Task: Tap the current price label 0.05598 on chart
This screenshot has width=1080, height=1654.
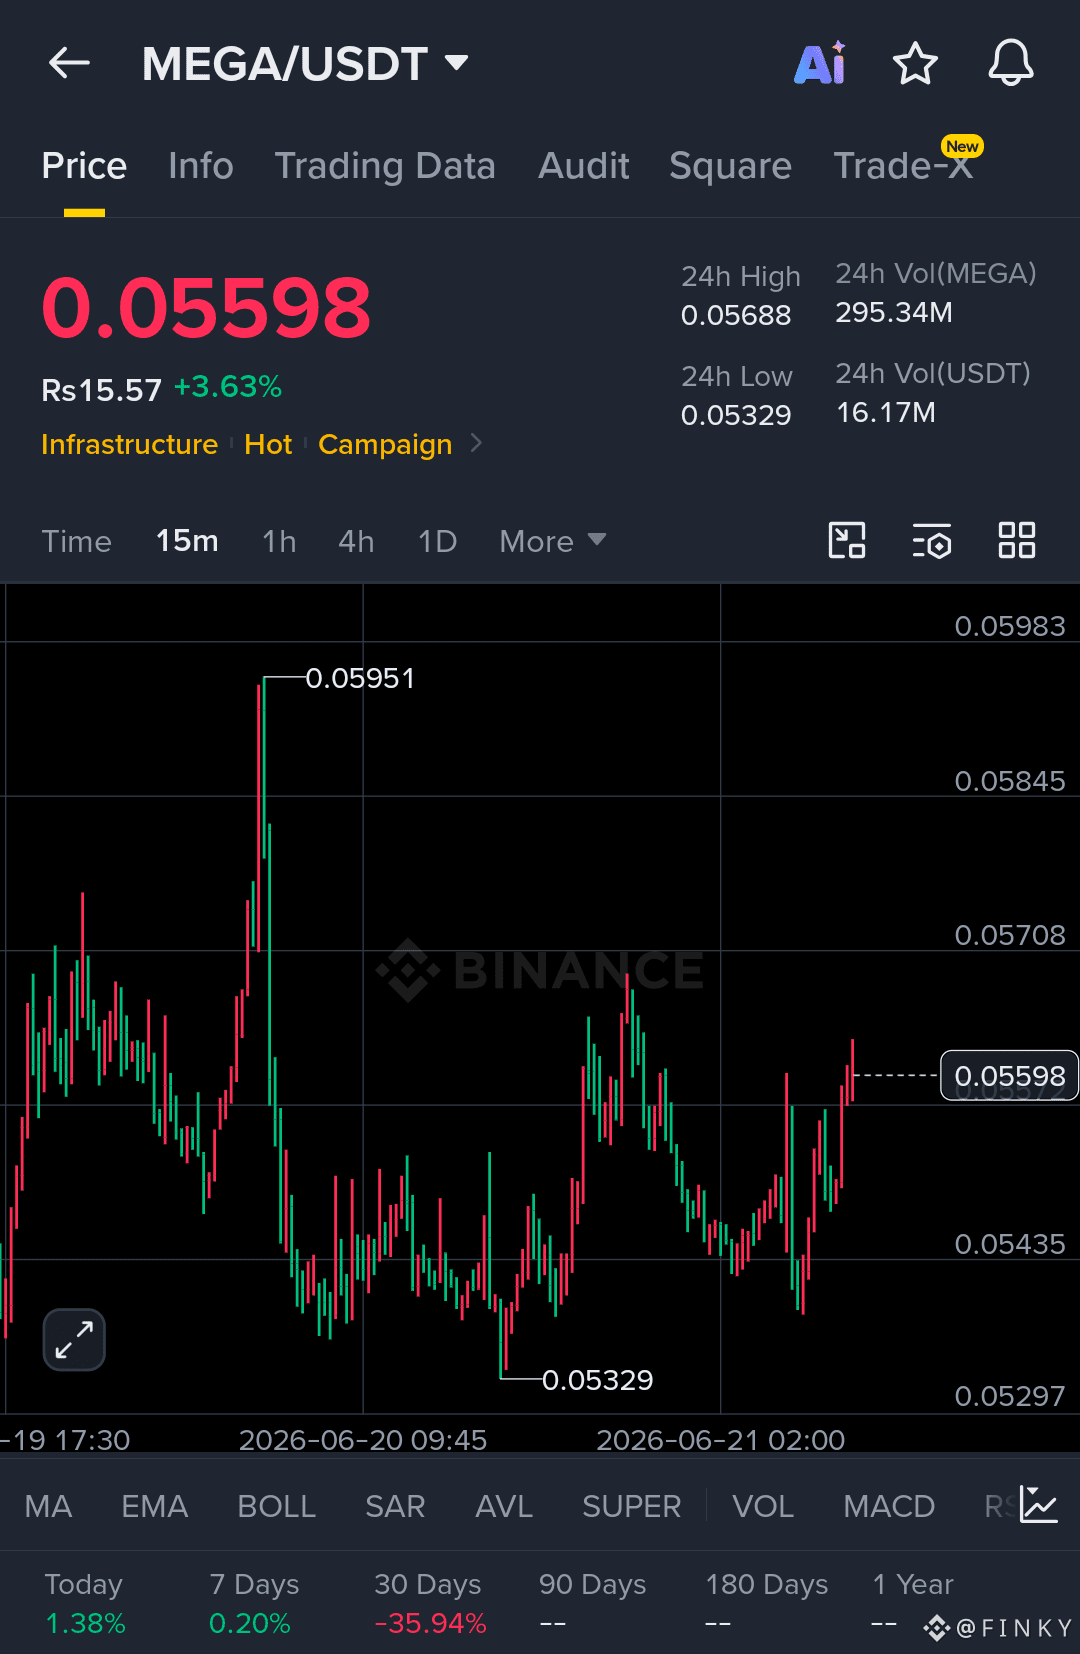Action: tap(1009, 1075)
